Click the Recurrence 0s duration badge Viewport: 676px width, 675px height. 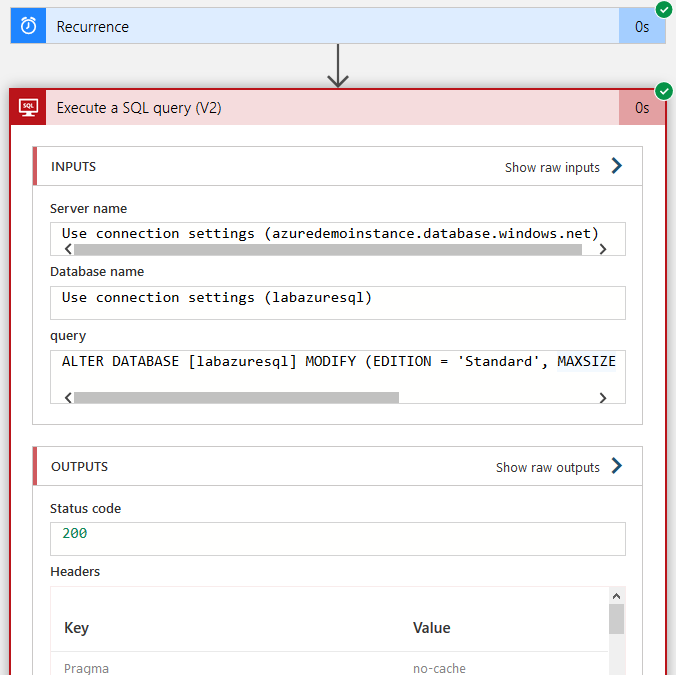[642, 27]
